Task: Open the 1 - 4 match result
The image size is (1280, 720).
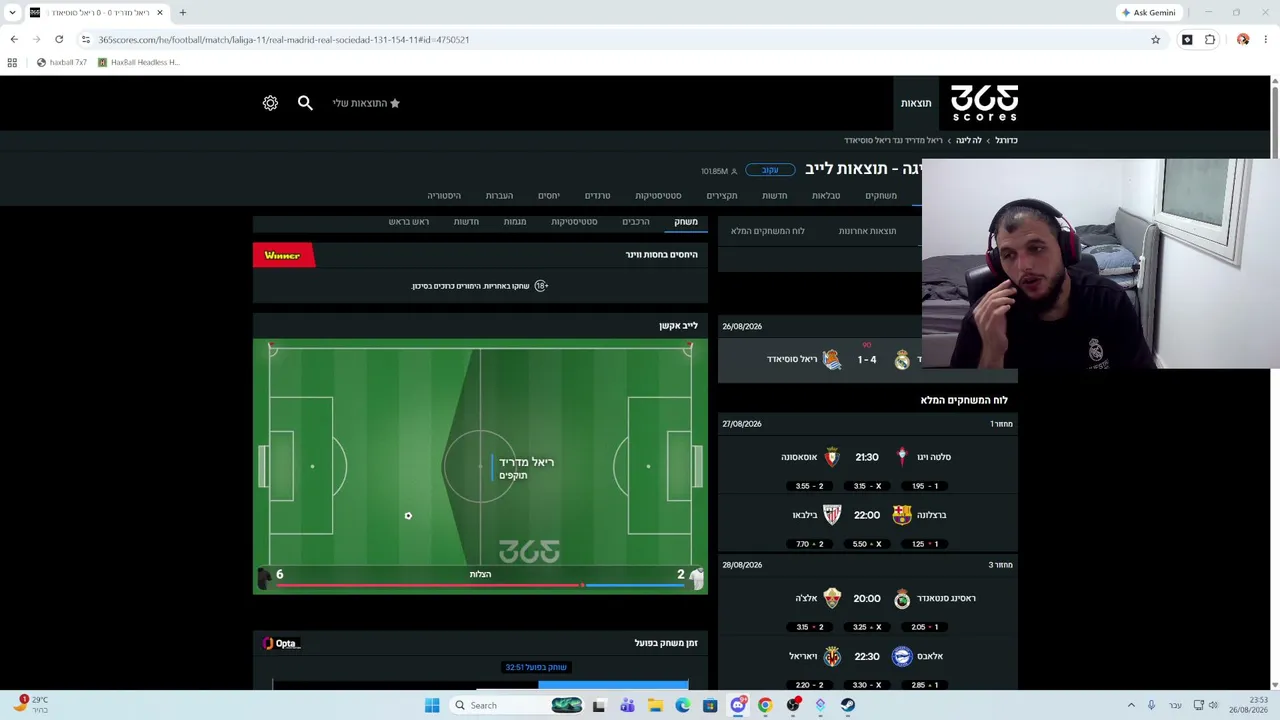Action: point(867,359)
